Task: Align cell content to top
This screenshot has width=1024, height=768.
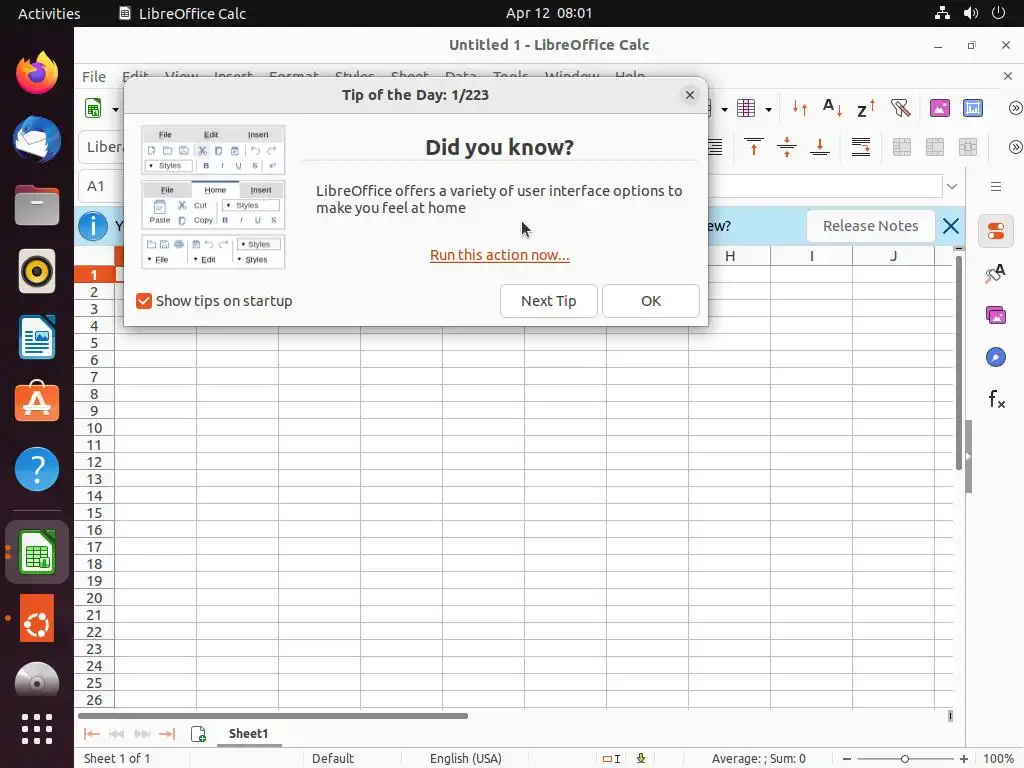Action: (754, 147)
